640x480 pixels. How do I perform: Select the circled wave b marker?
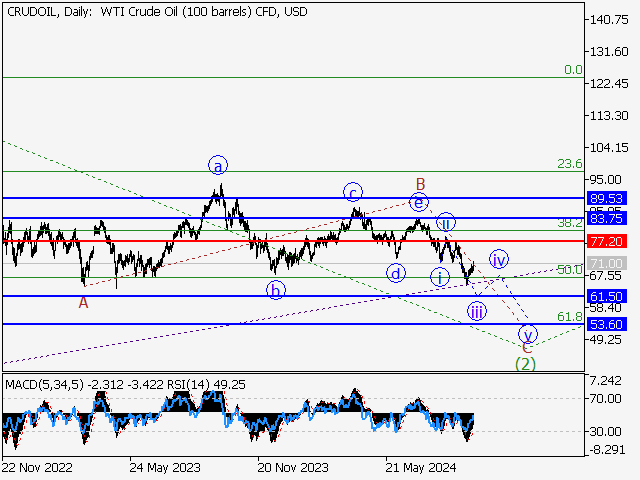(275, 290)
